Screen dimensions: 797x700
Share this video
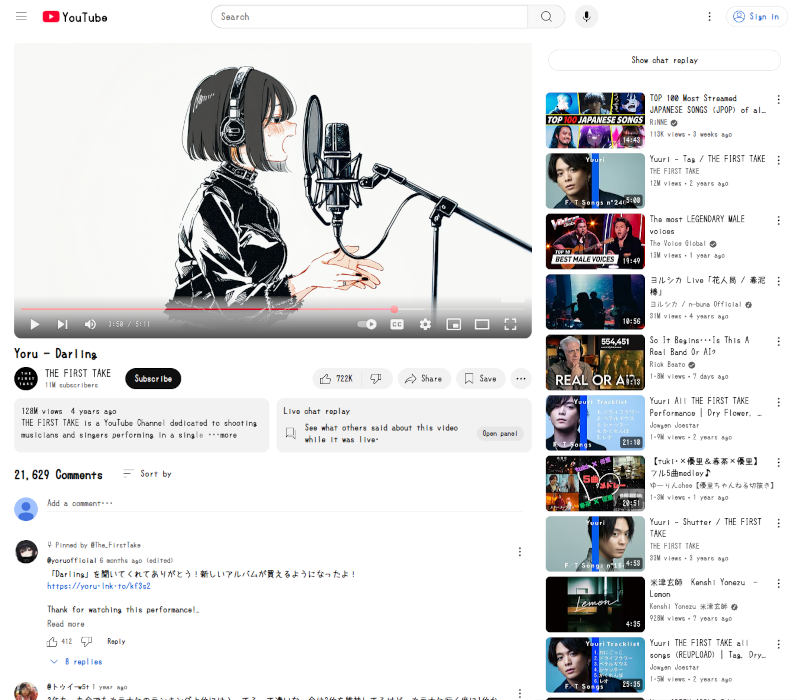[x=424, y=379]
